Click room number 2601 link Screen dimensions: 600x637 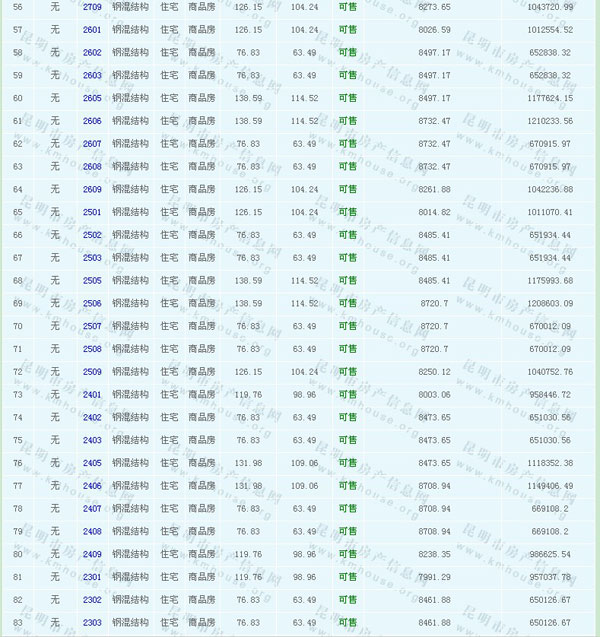(x=92, y=30)
